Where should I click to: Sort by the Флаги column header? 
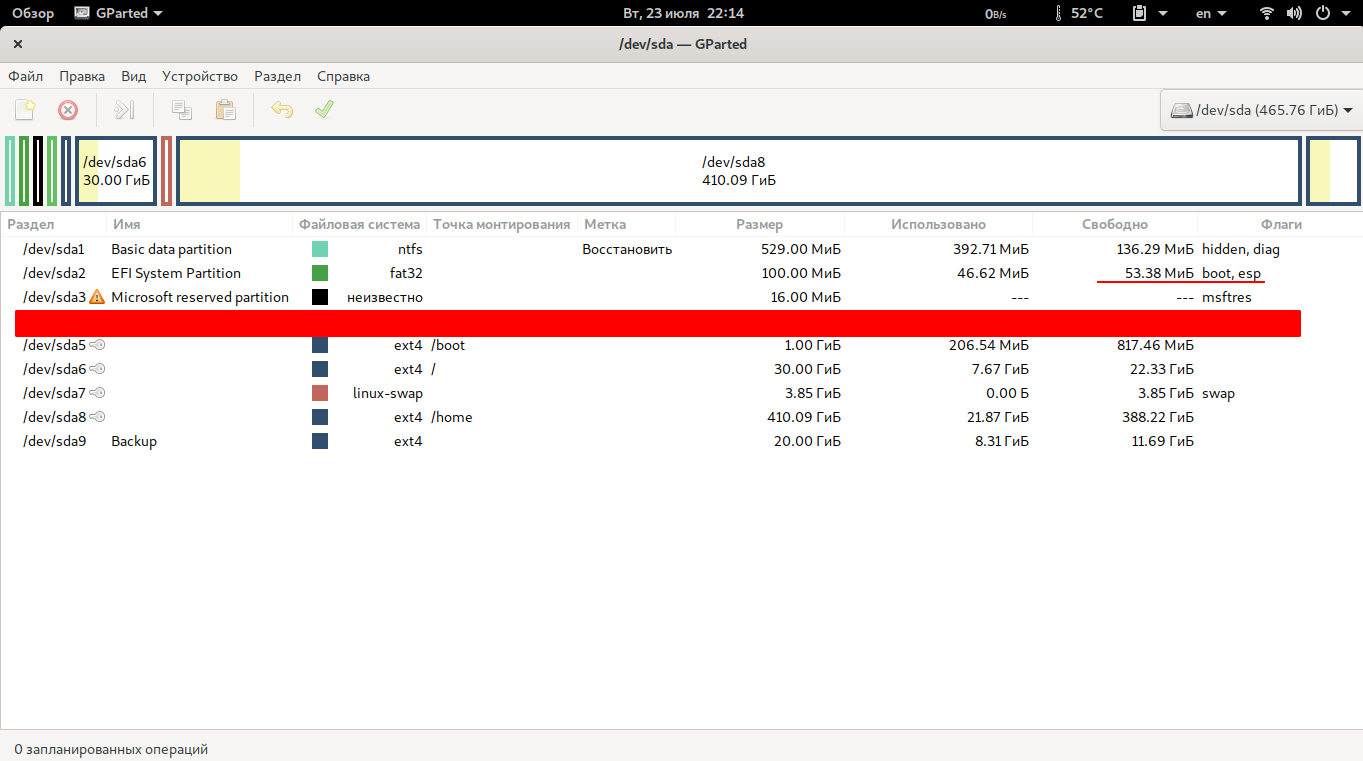[1281, 224]
